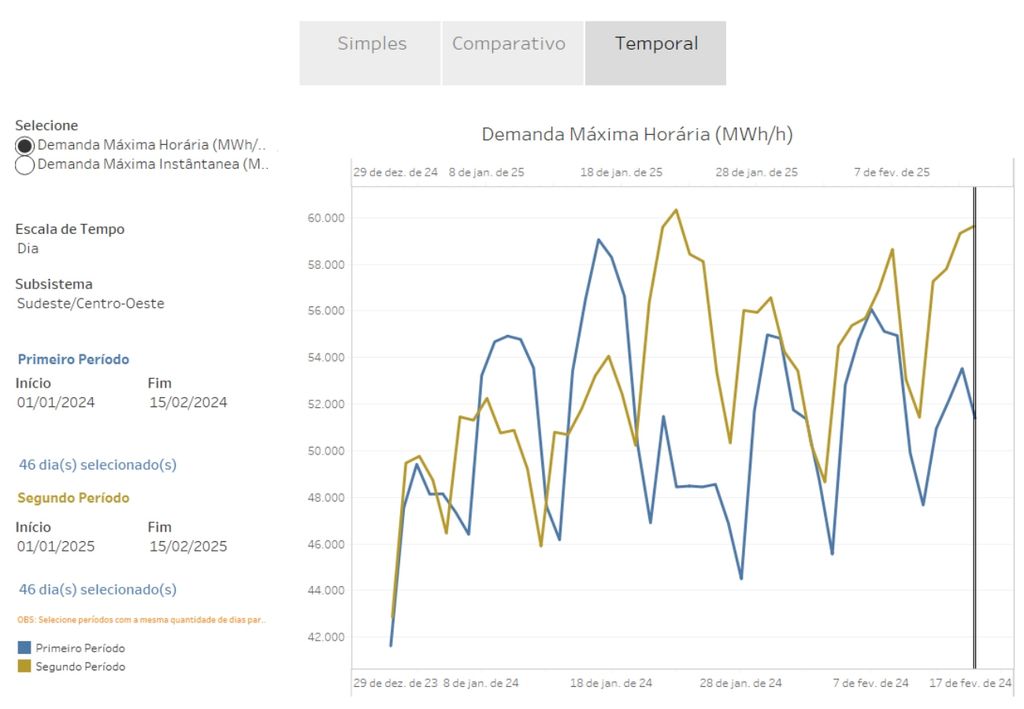Open the Comparativo tab
The height and width of the screenshot is (709, 1024).
[x=508, y=44]
